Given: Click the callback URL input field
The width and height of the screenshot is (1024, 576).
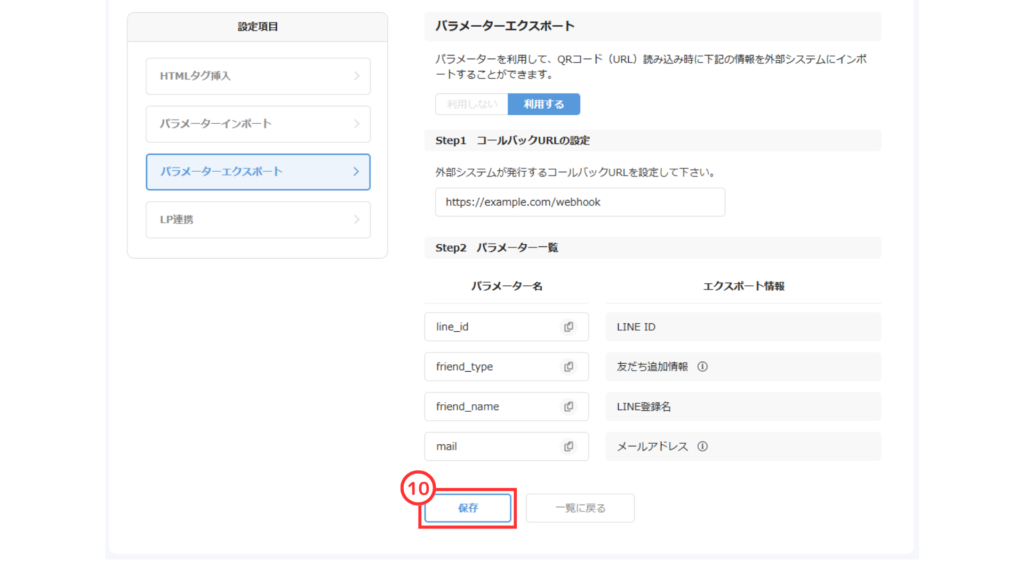Looking at the screenshot, I should (579, 202).
